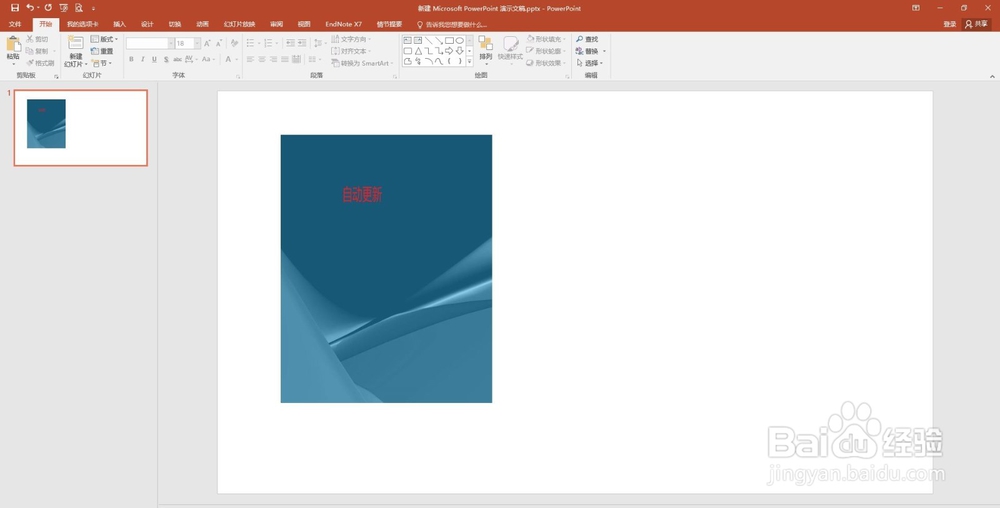Image resolution: width=1000 pixels, height=508 pixels.
Task: Switch to the 设计 tab
Action: click(x=147, y=24)
